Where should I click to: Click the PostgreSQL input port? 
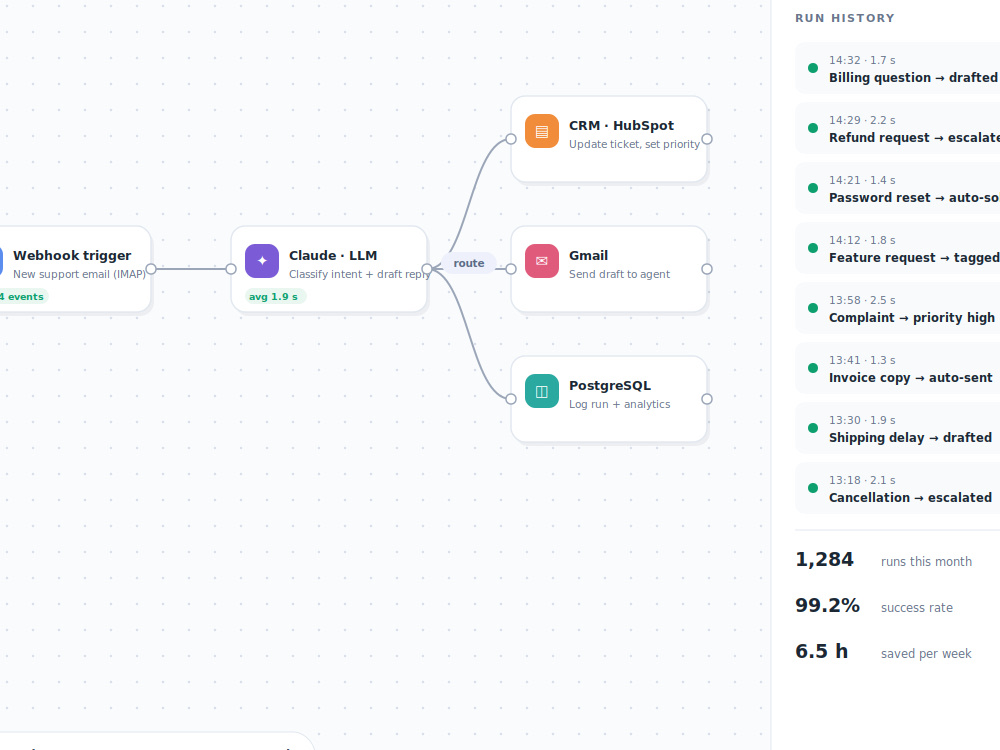click(511, 399)
